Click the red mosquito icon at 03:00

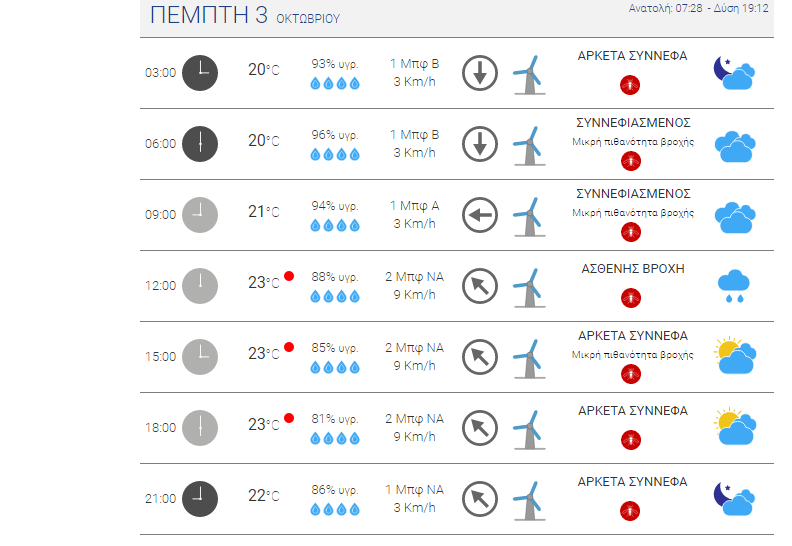(x=630, y=85)
